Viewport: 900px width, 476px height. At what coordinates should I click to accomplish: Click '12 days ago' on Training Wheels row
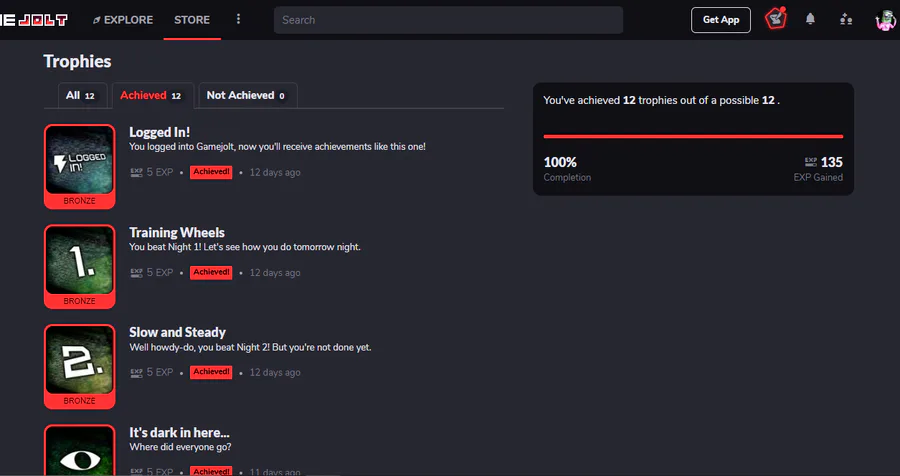pyautogui.click(x=275, y=273)
